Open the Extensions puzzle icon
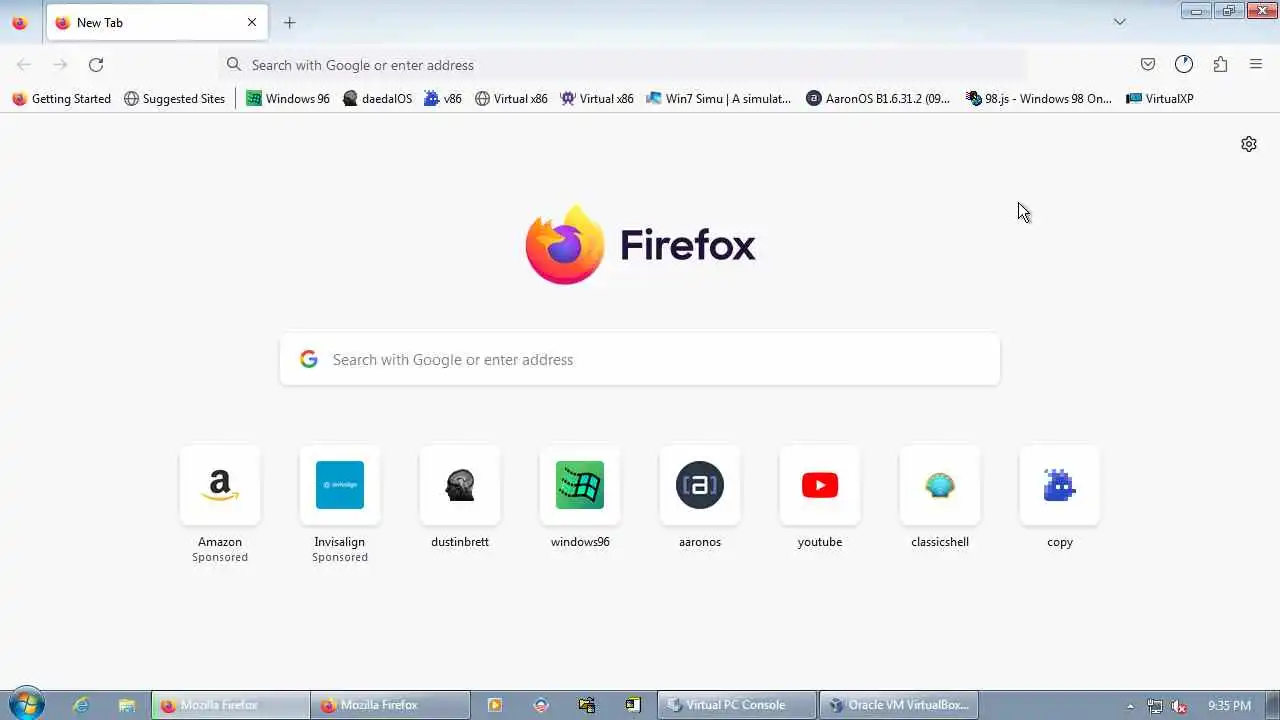Screen dimensions: 1280x720 [1220, 64]
